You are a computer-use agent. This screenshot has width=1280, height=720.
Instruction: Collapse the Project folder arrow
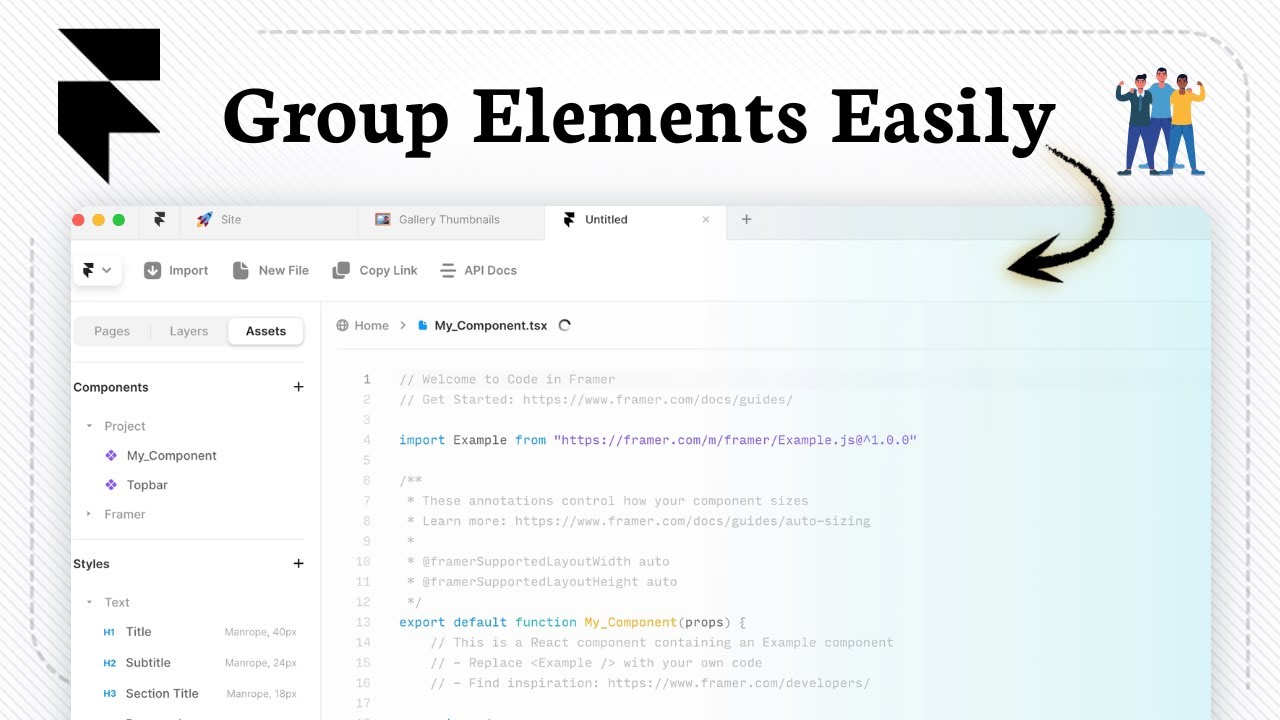[89, 426]
